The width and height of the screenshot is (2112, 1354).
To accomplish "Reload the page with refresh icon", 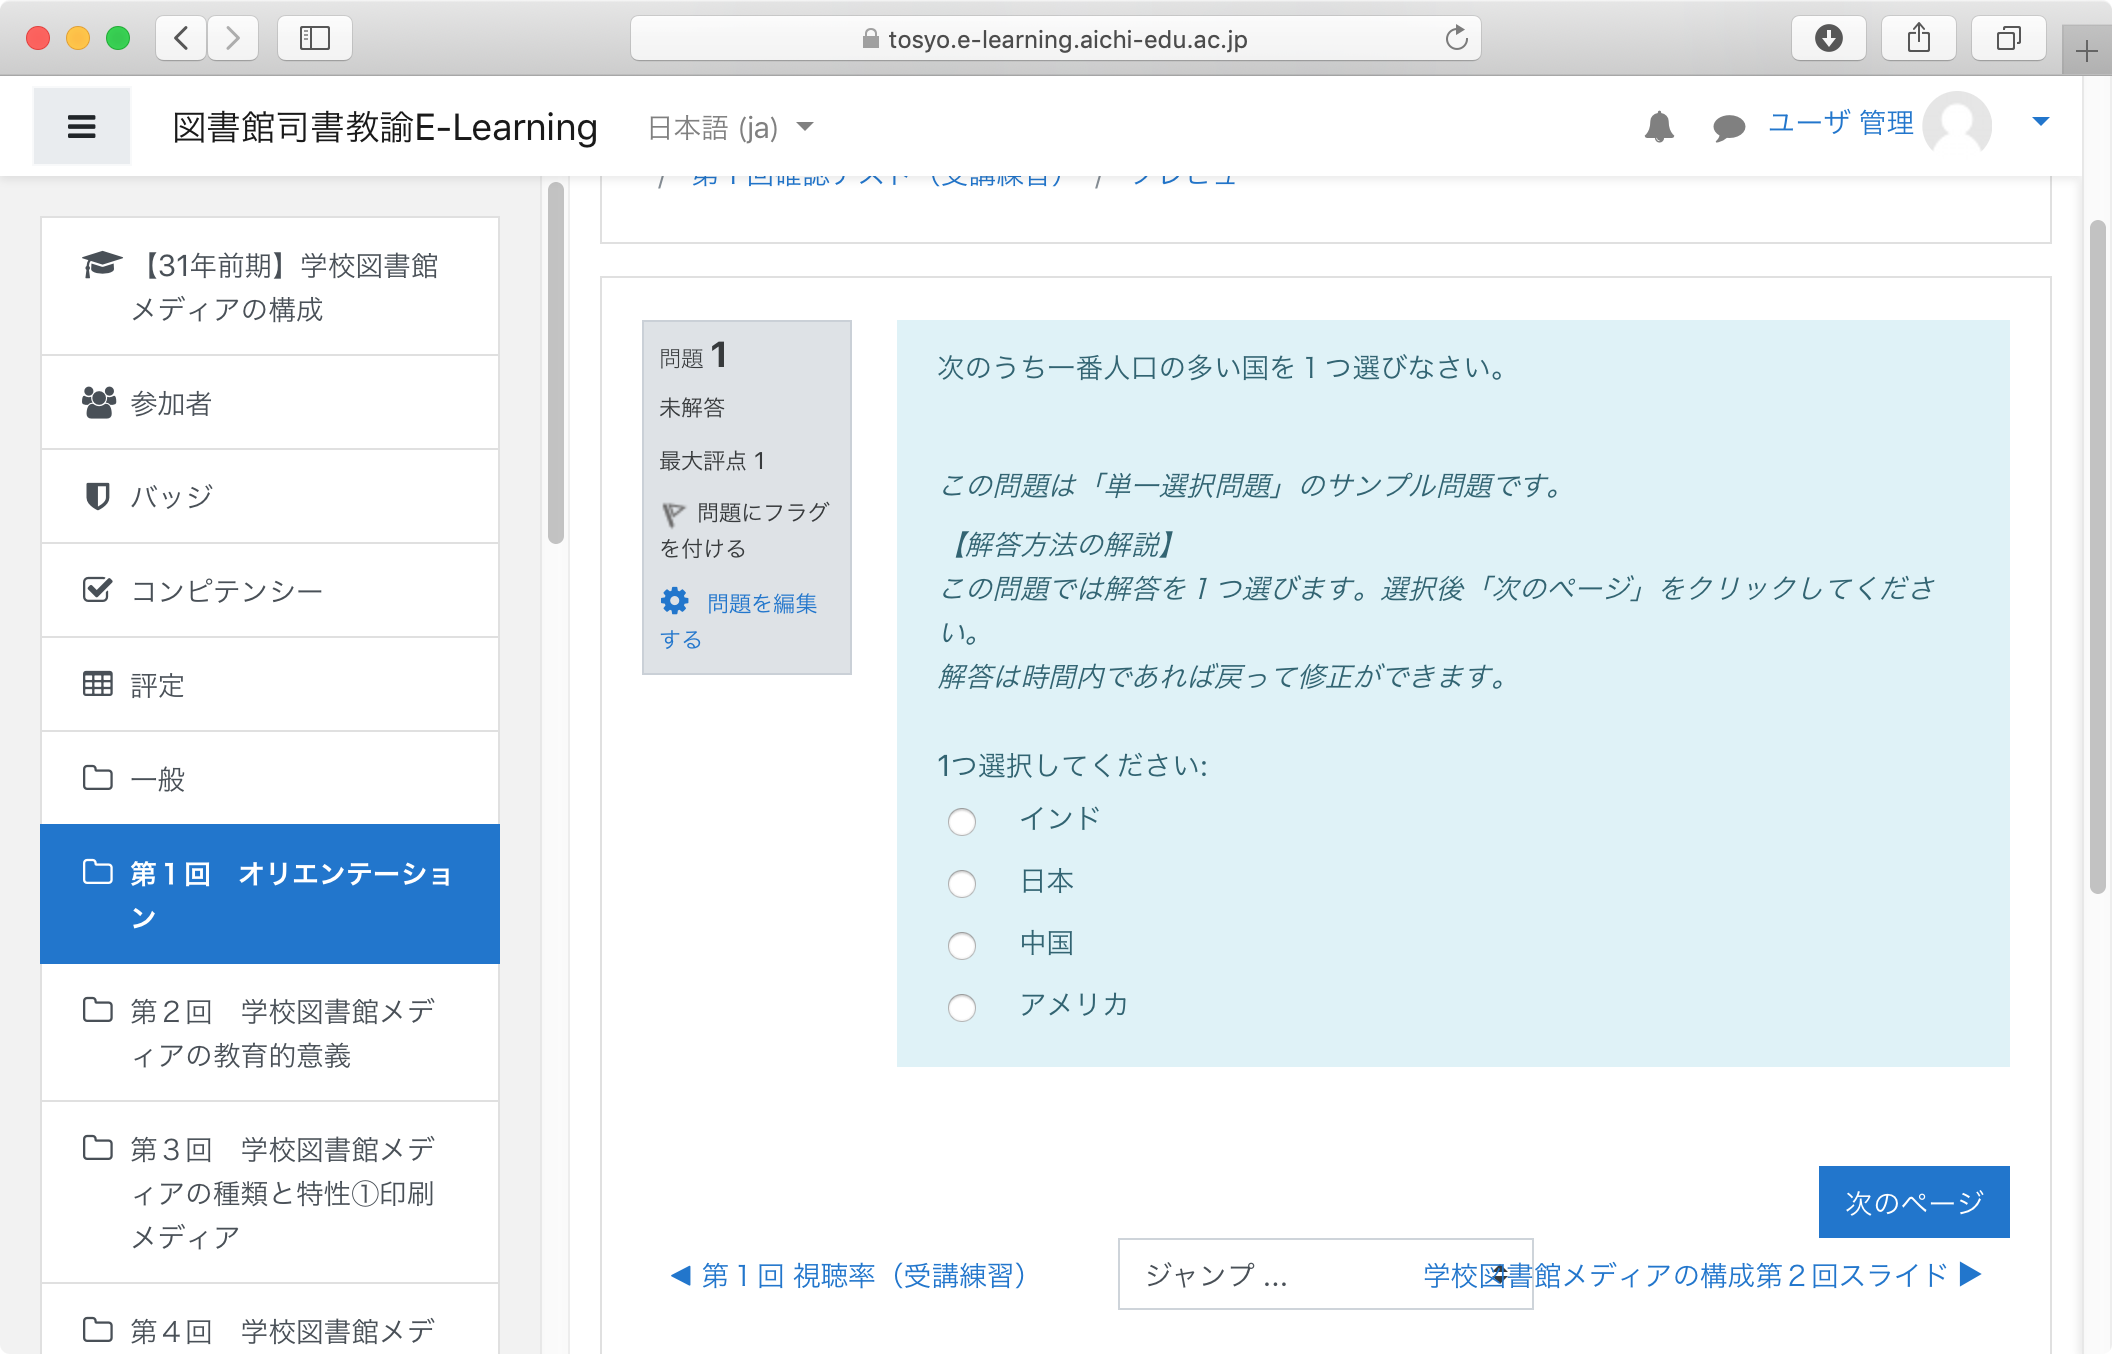I will [x=1456, y=38].
